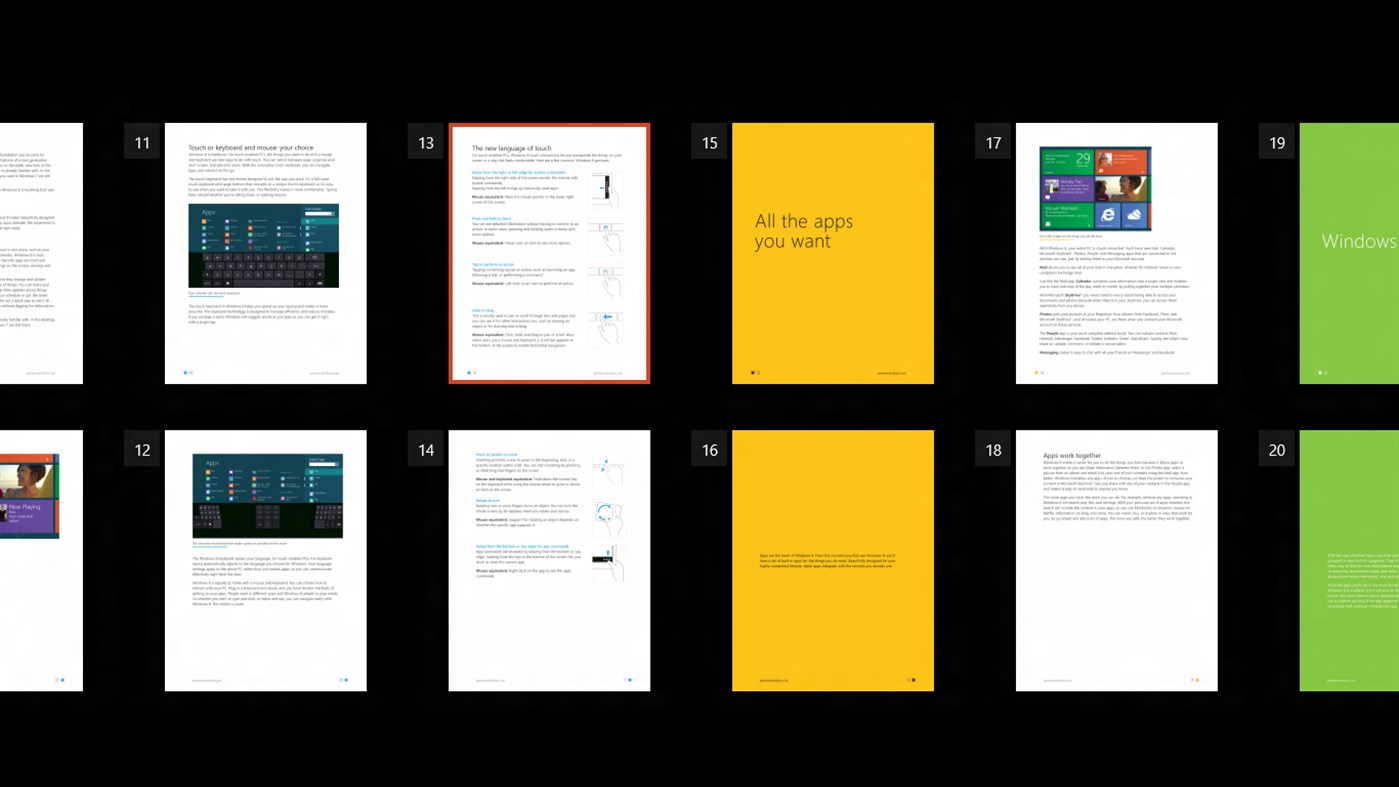This screenshot has height=787, width=1399.
Task: Open the page 17 thumbnail showing the Start screen tiles
Action: 1116,252
